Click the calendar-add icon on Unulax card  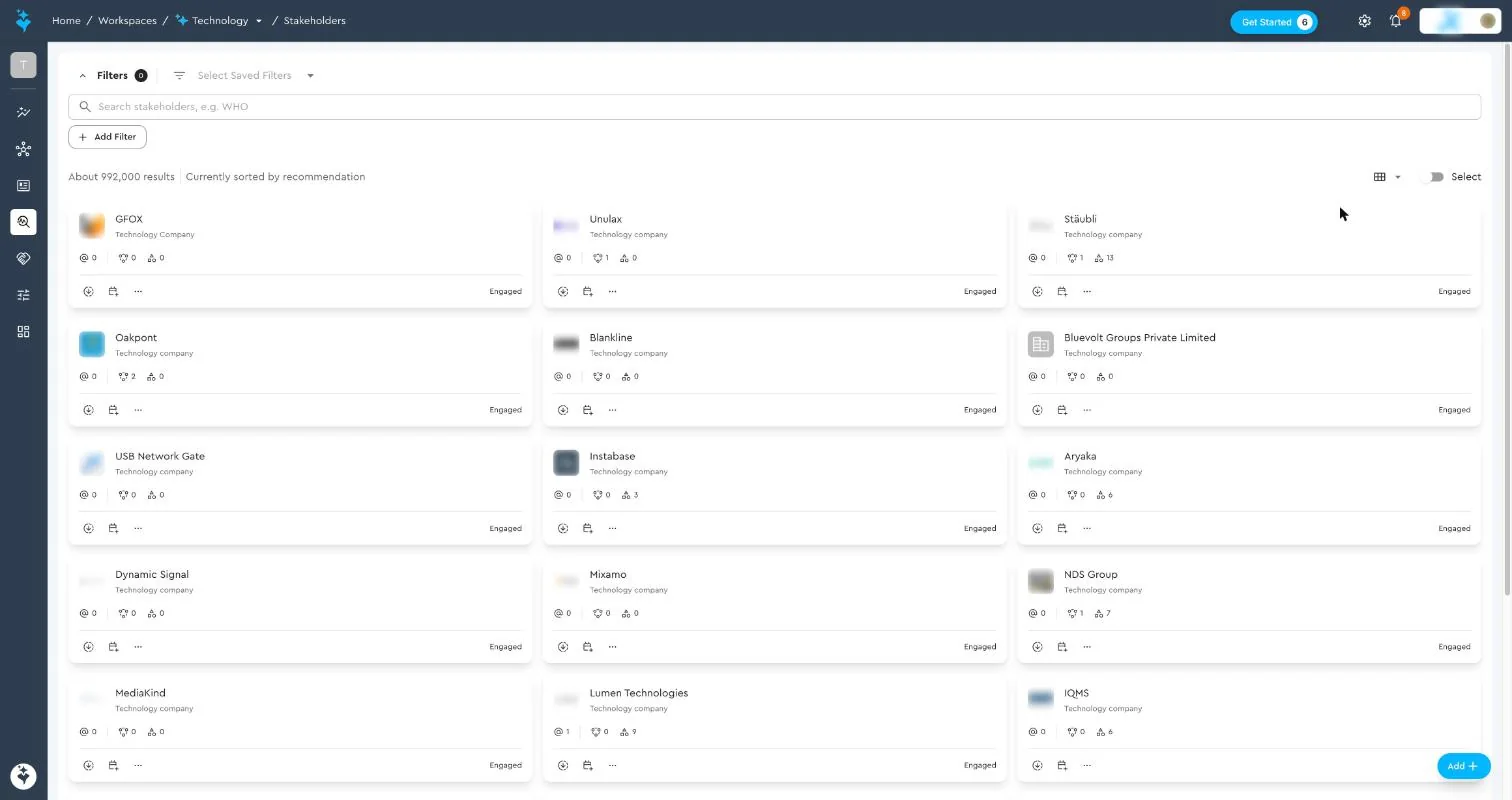click(588, 292)
